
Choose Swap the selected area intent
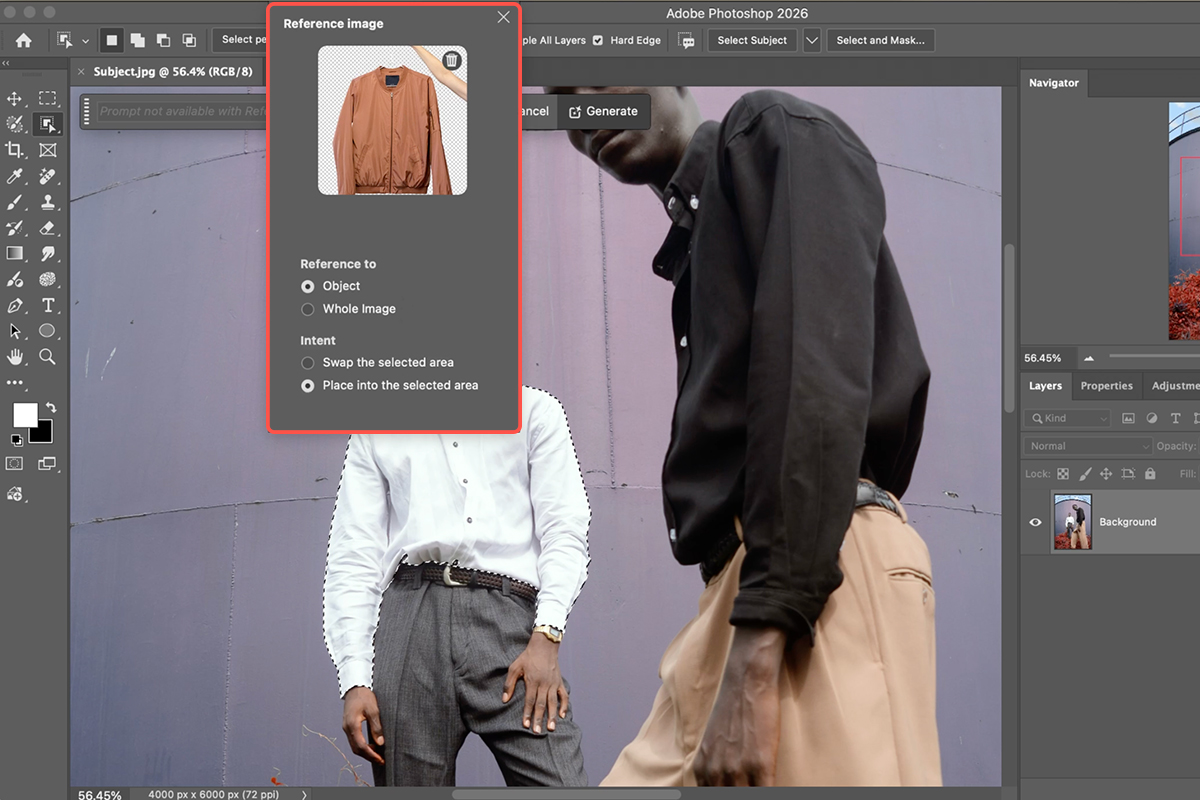click(308, 363)
